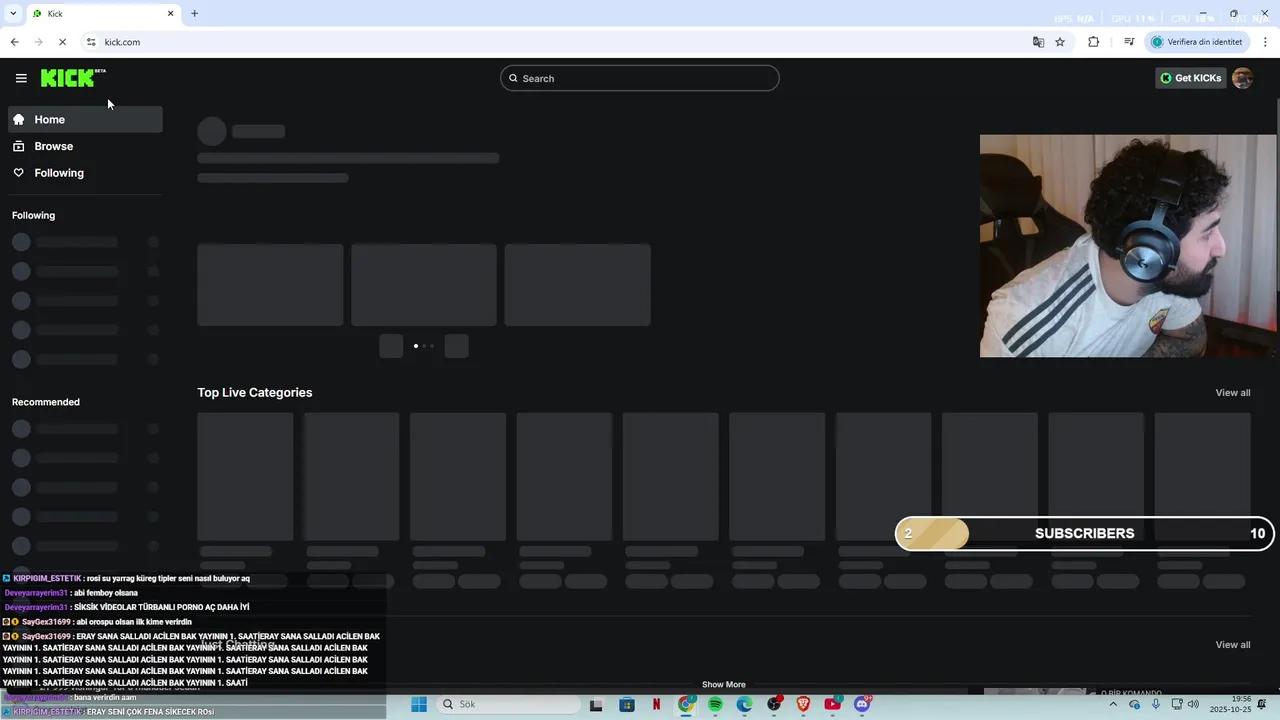Bookmark this tab with the star
The width and height of the screenshot is (1280, 720).
(1060, 42)
